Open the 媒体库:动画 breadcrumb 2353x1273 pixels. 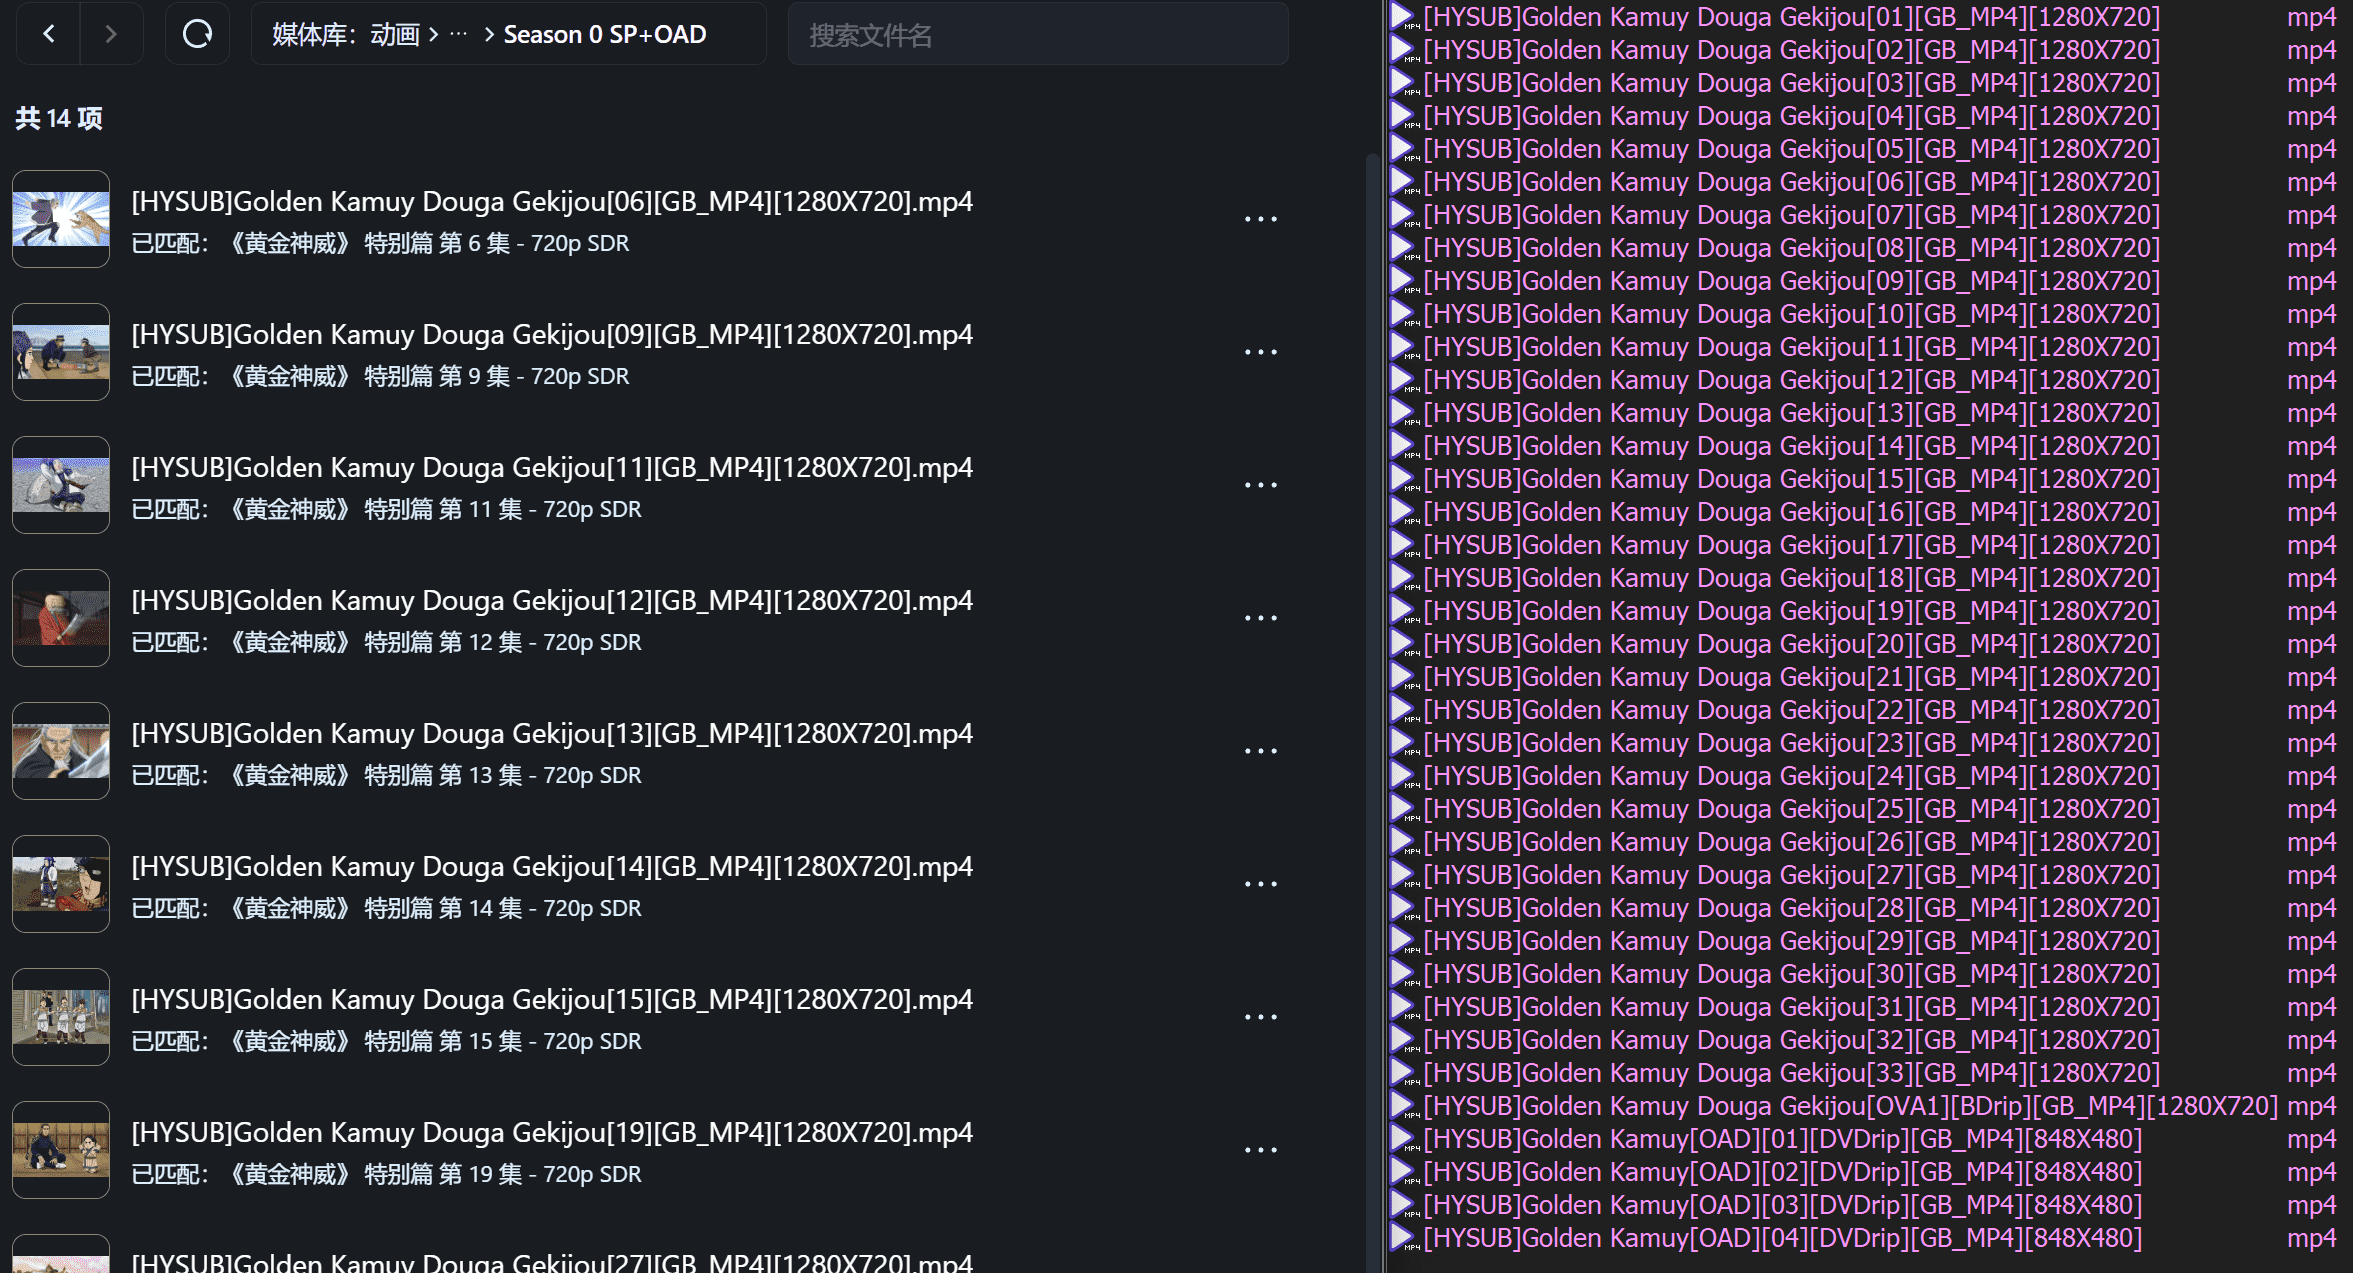[346, 35]
